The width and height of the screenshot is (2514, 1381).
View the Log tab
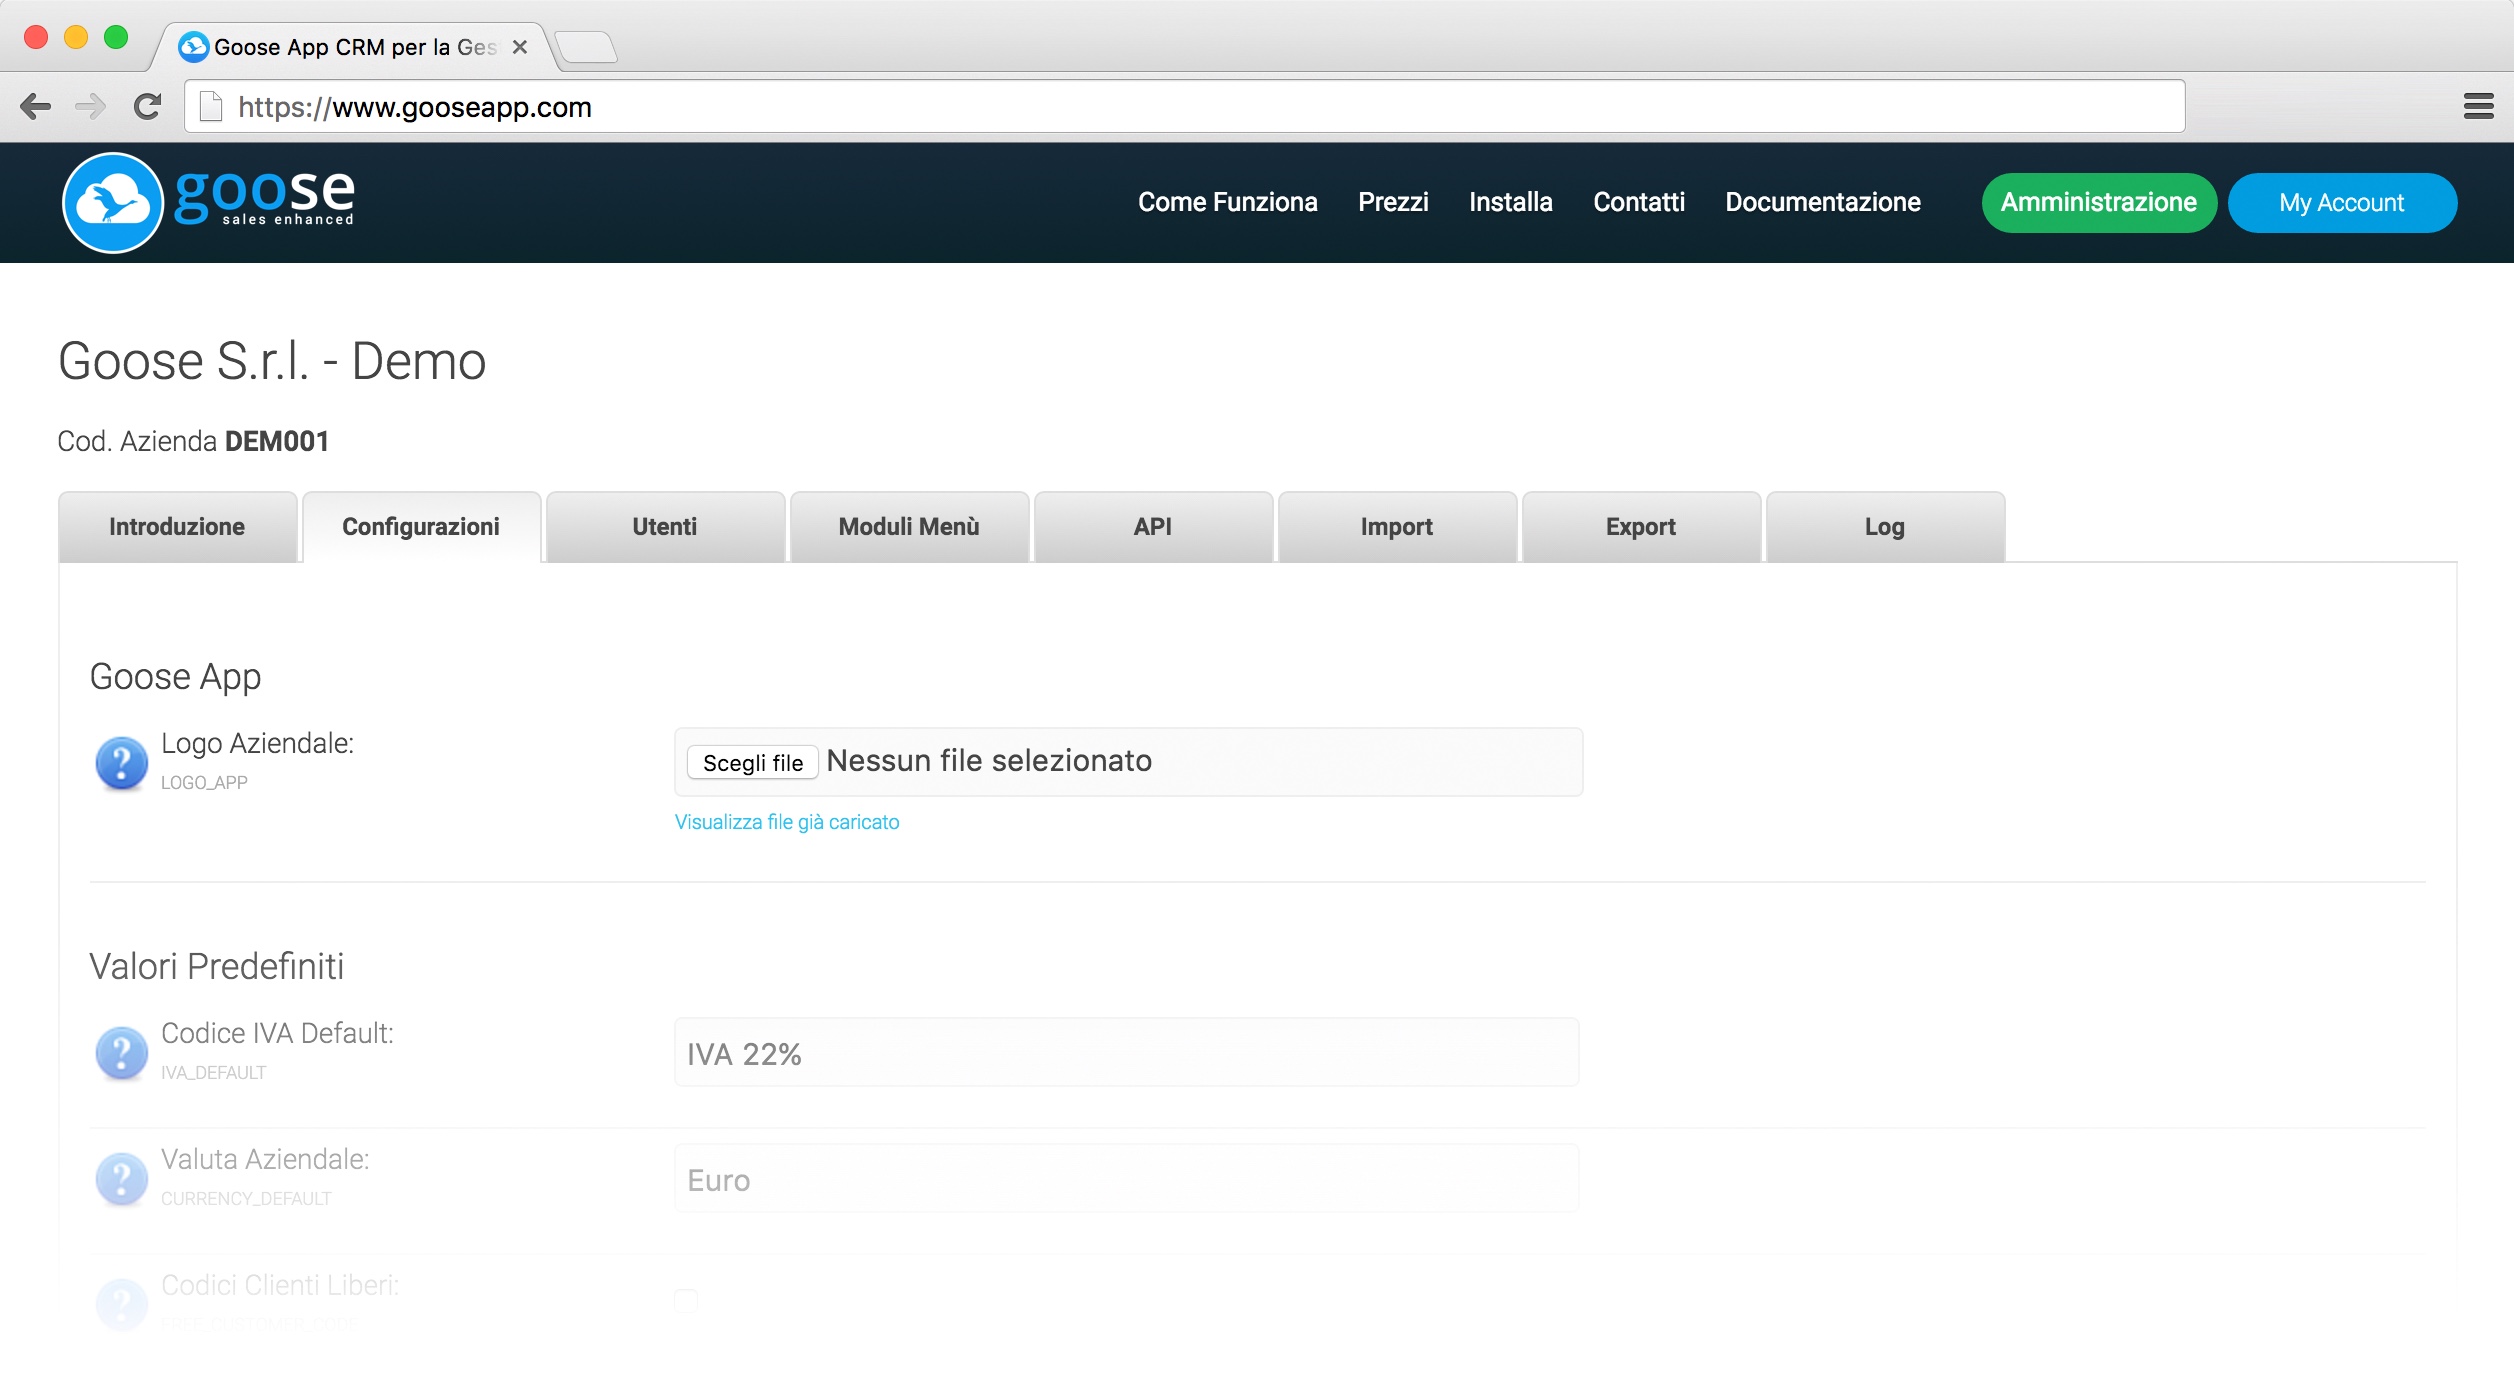click(1885, 527)
